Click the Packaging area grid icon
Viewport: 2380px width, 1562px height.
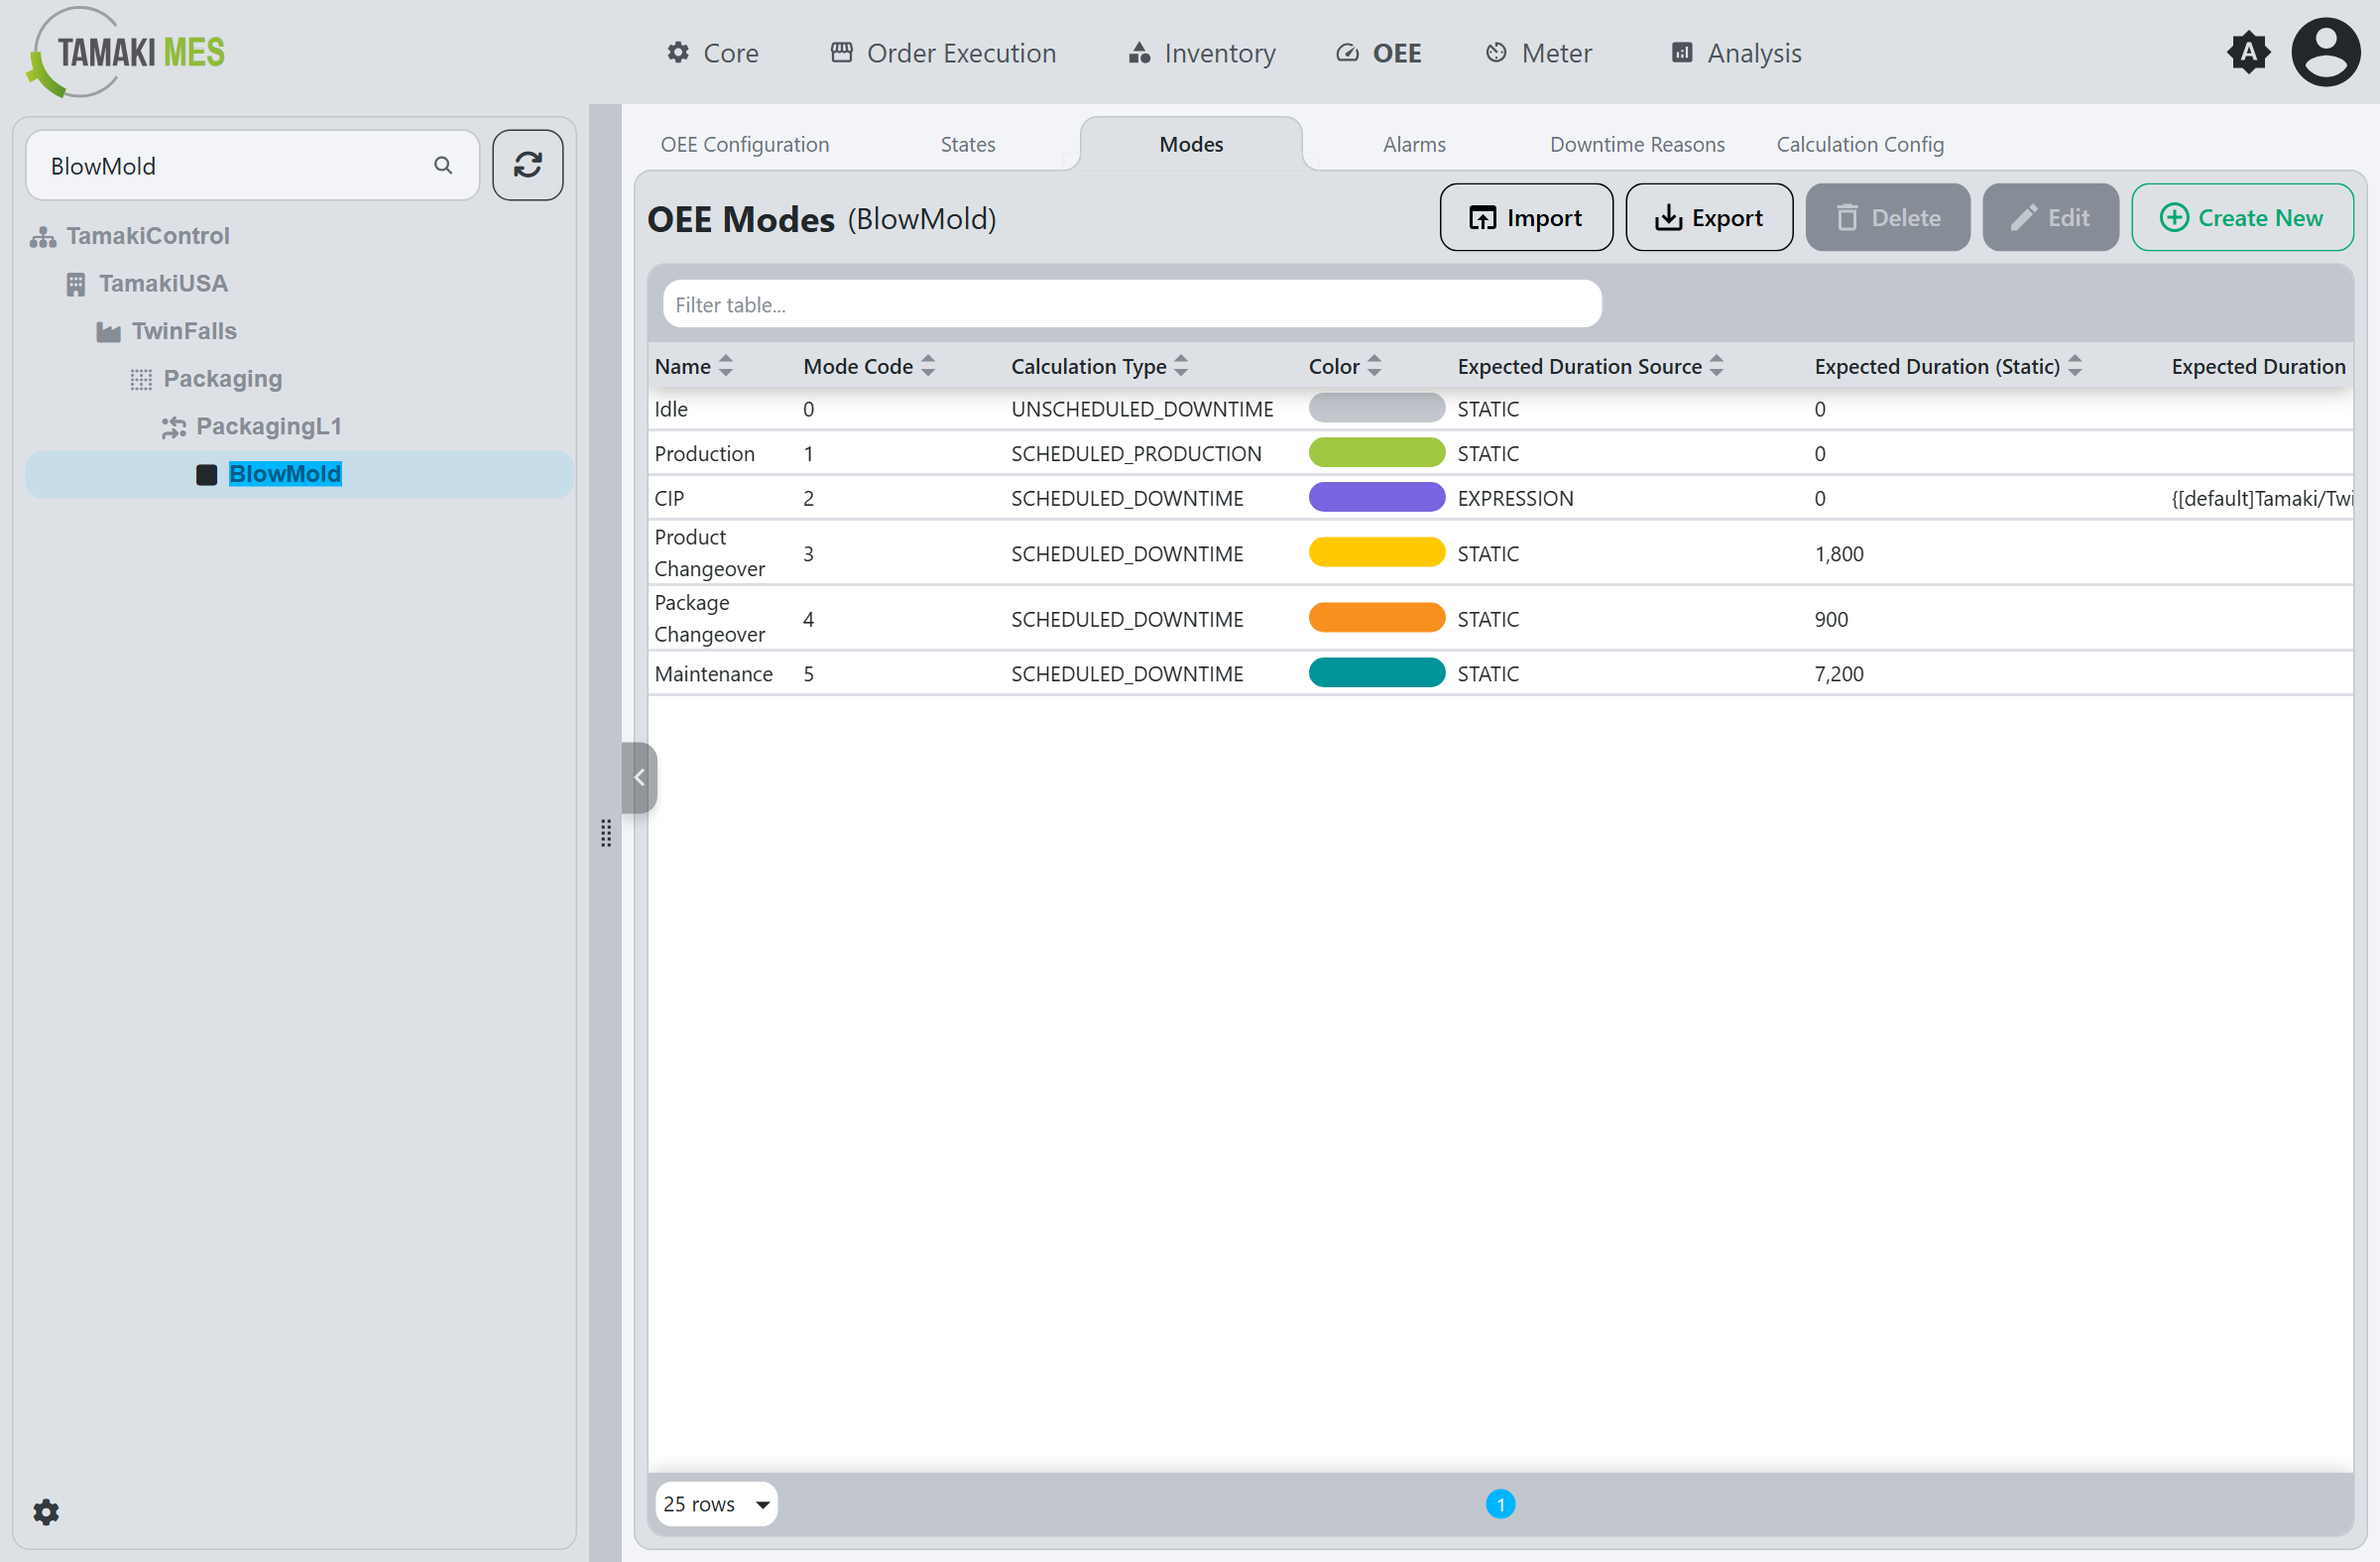pos(141,379)
